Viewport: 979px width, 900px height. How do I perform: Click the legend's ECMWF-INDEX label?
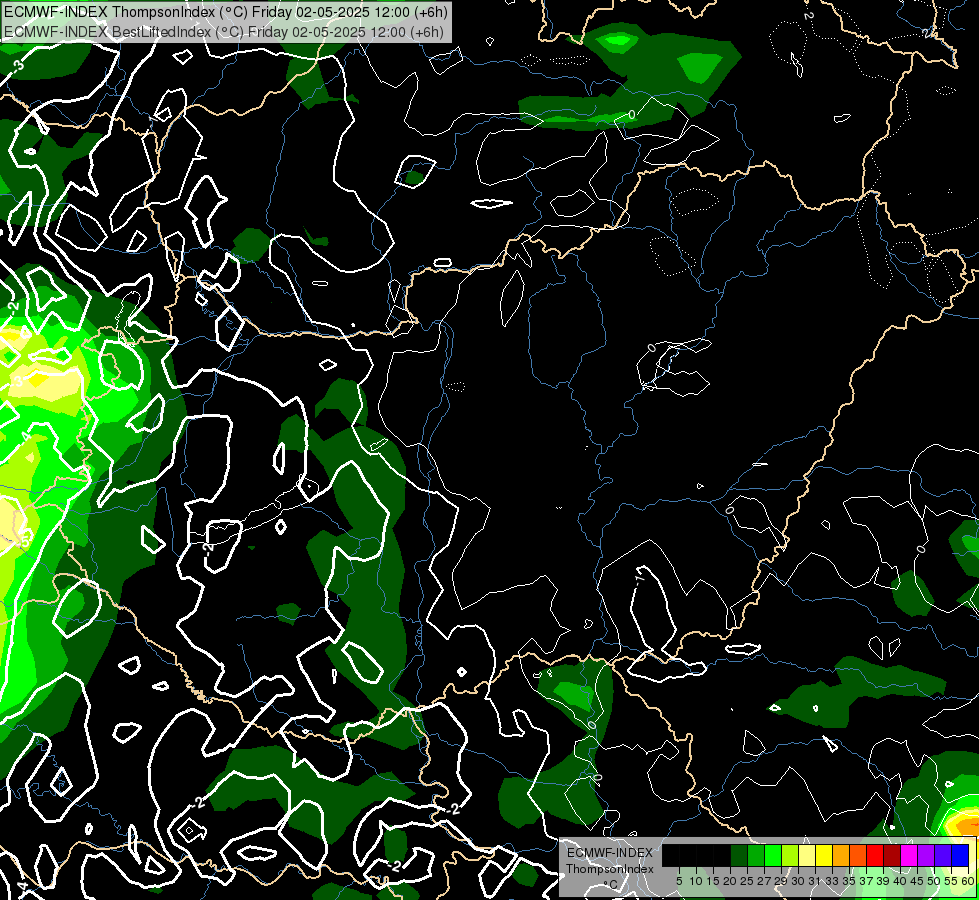pos(610,853)
